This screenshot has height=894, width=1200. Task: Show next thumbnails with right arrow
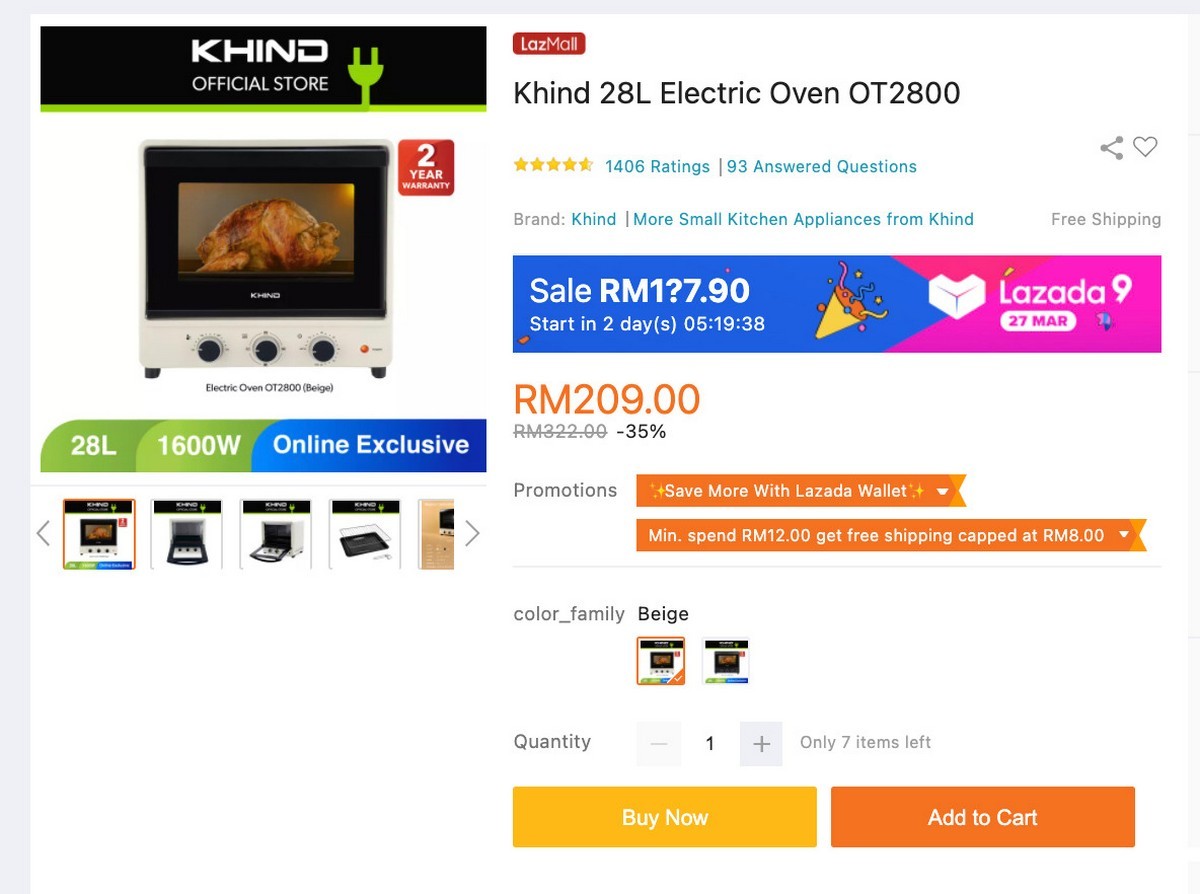(472, 534)
